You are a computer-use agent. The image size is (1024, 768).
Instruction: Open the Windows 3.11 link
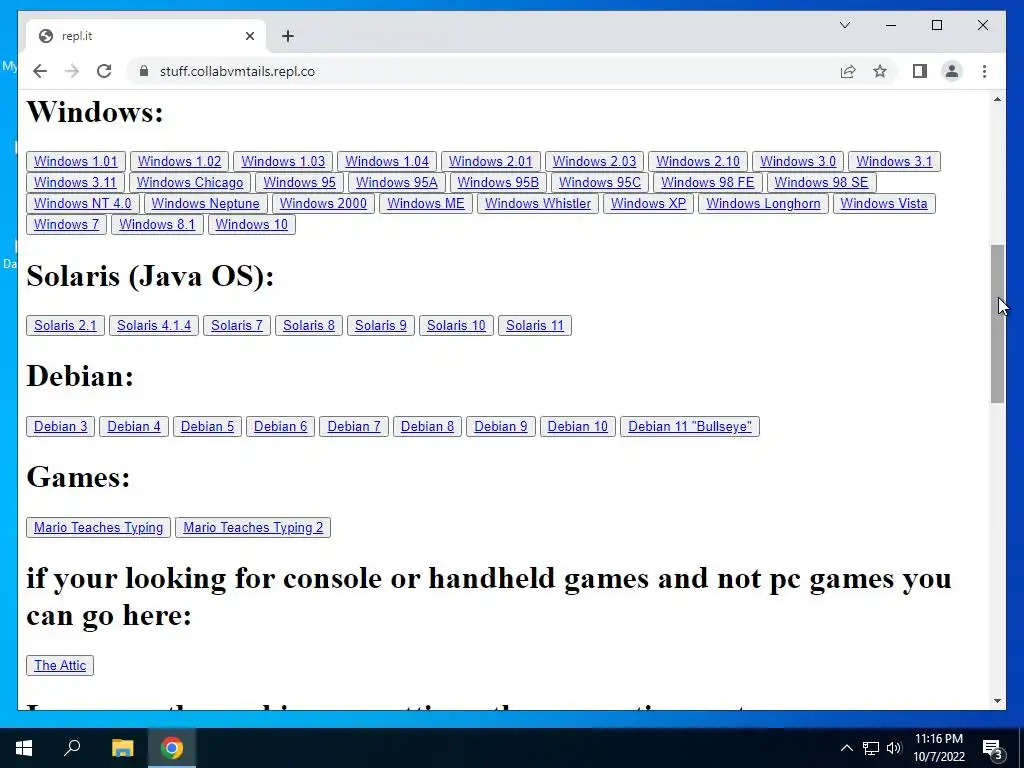[75, 182]
